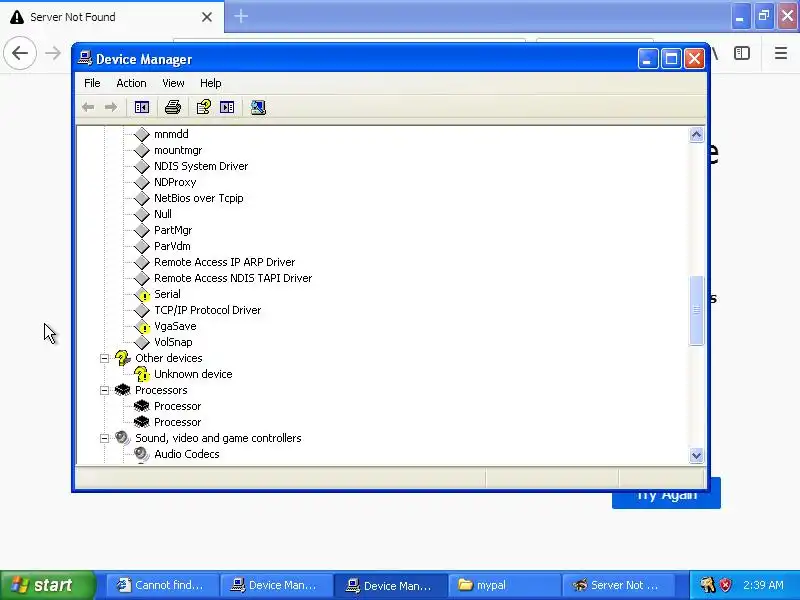The image size is (800, 600).
Task: Click the taskbar clock showing 2:39 AM
Action: 763,585
